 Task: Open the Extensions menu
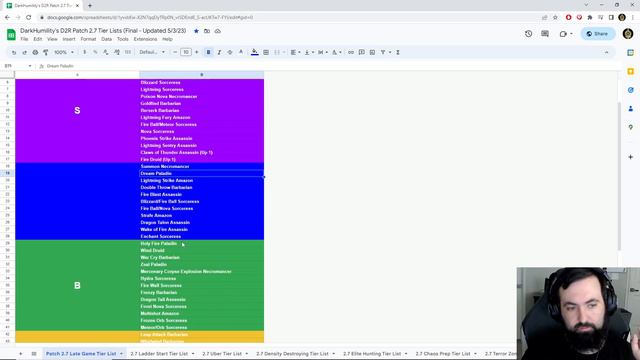(x=145, y=39)
